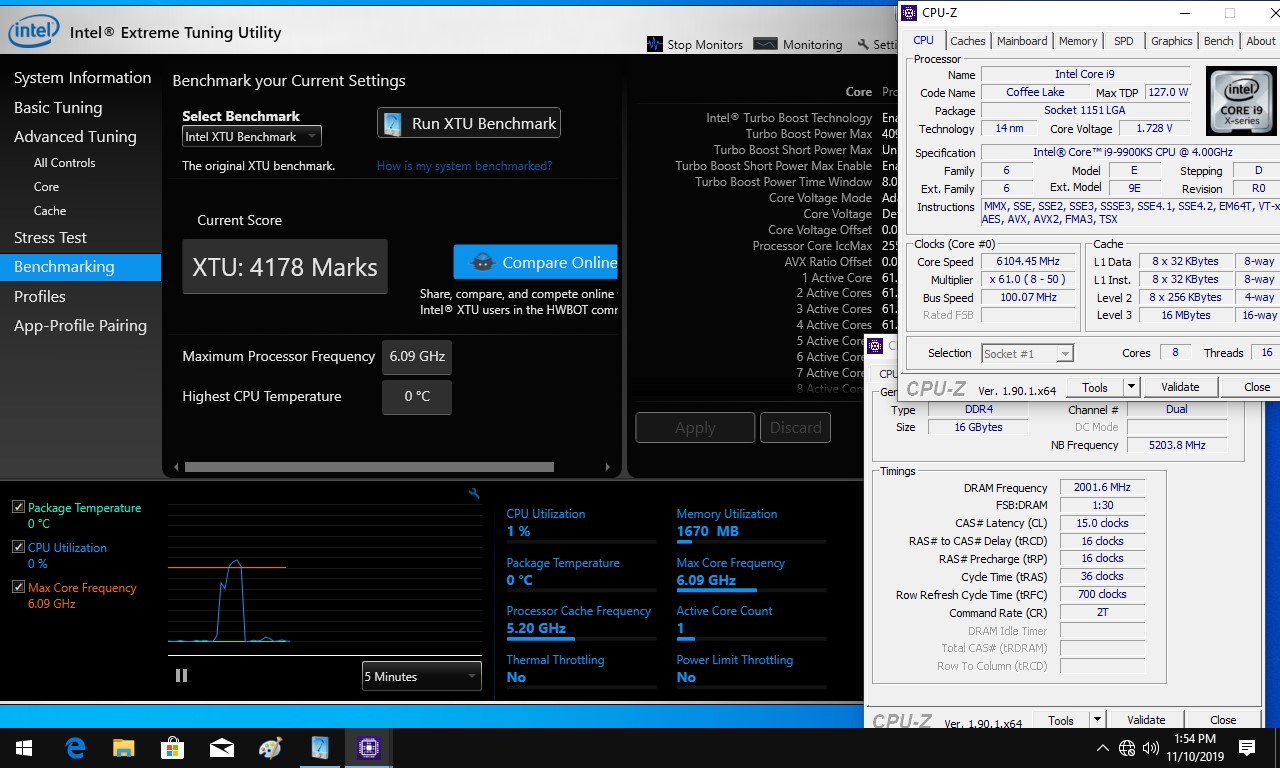Switch to CPU-Z About tab
1280x768 pixels.
click(x=1260, y=41)
